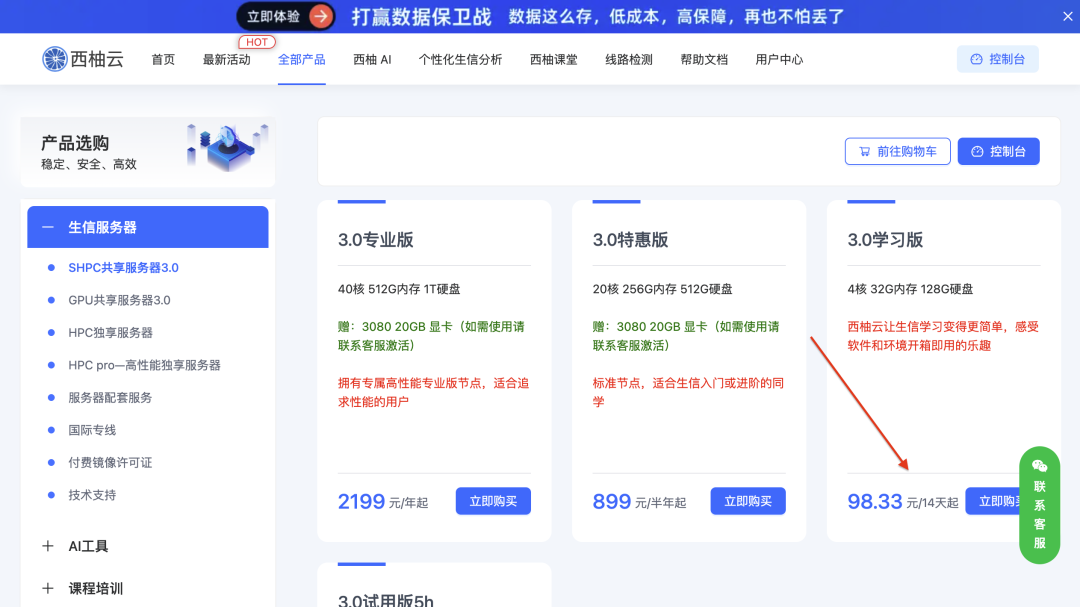Buy the 3.0特惠版 plan with 立即购买

[x=748, y=501]
